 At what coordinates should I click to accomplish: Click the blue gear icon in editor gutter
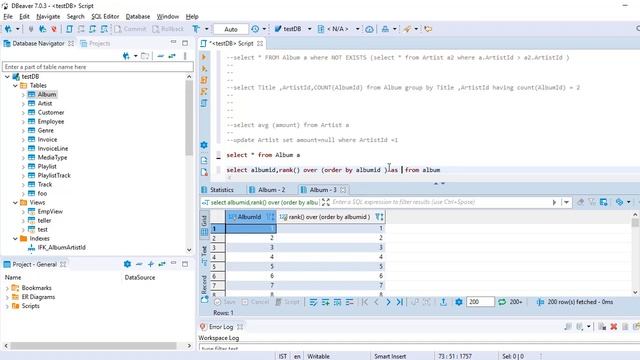tap(204, 145)
